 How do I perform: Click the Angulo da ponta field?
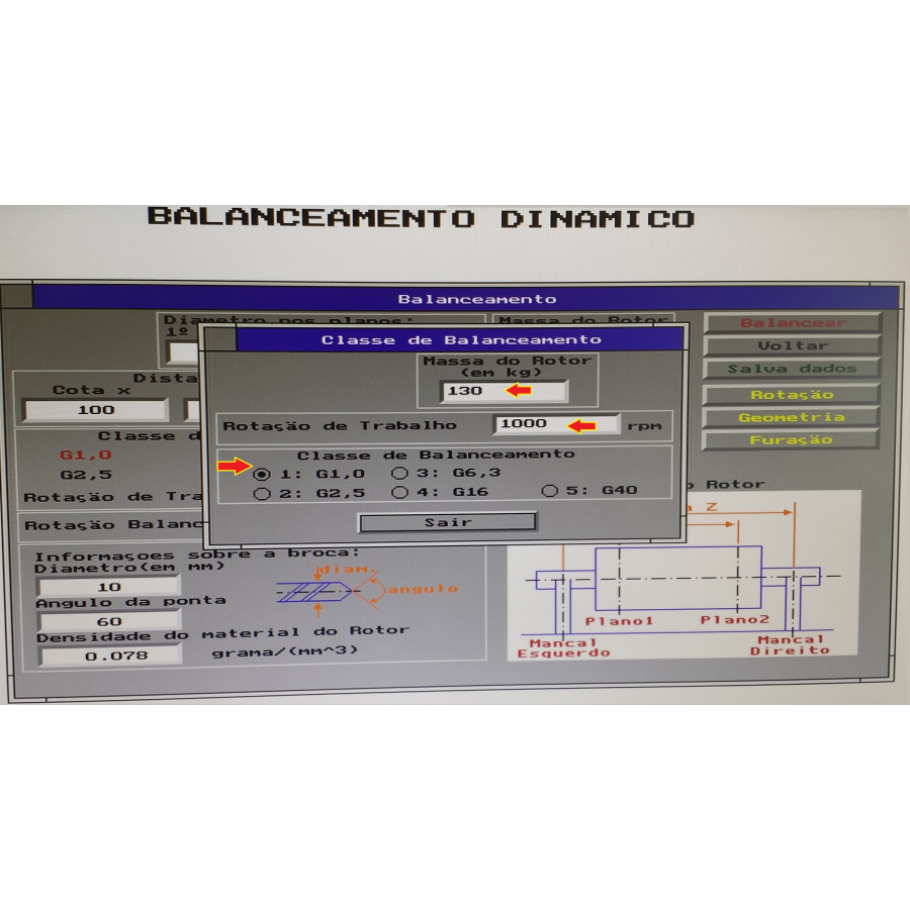coord(109,621)
